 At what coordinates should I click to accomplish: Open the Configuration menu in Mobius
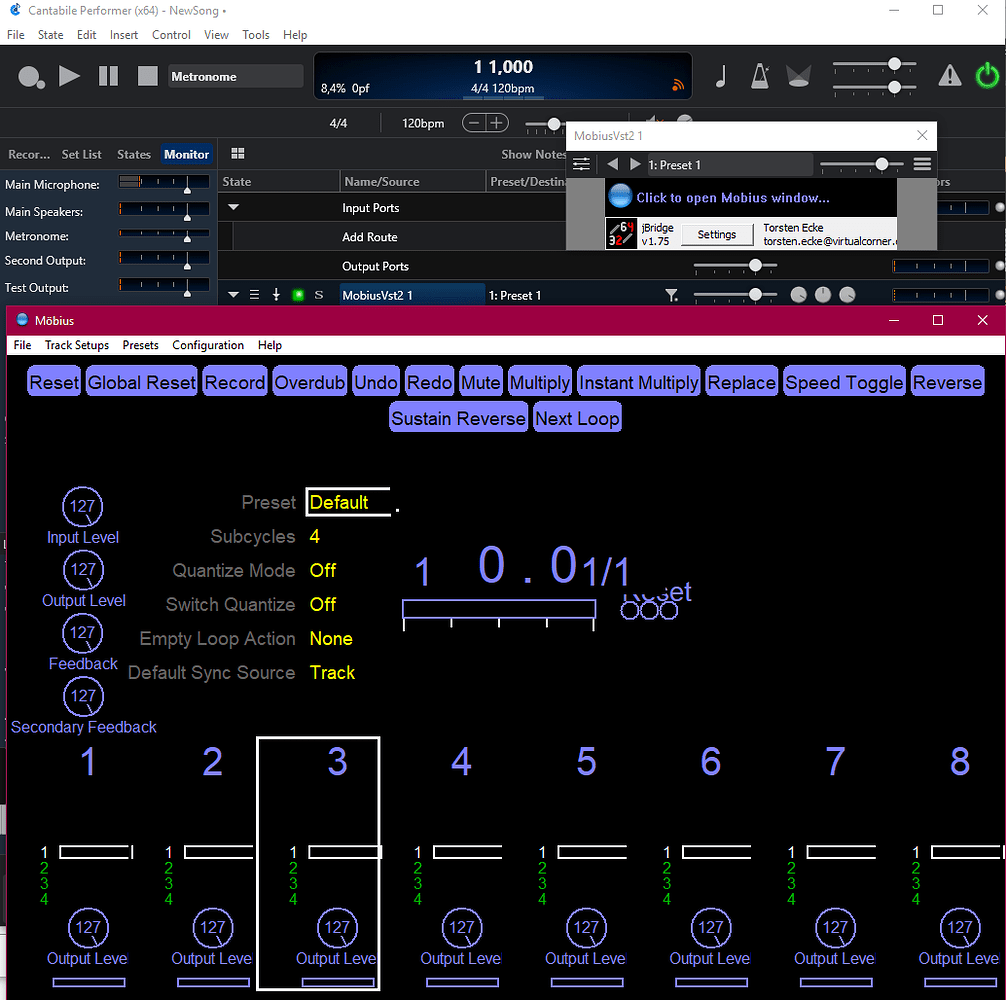pos(208,344)
